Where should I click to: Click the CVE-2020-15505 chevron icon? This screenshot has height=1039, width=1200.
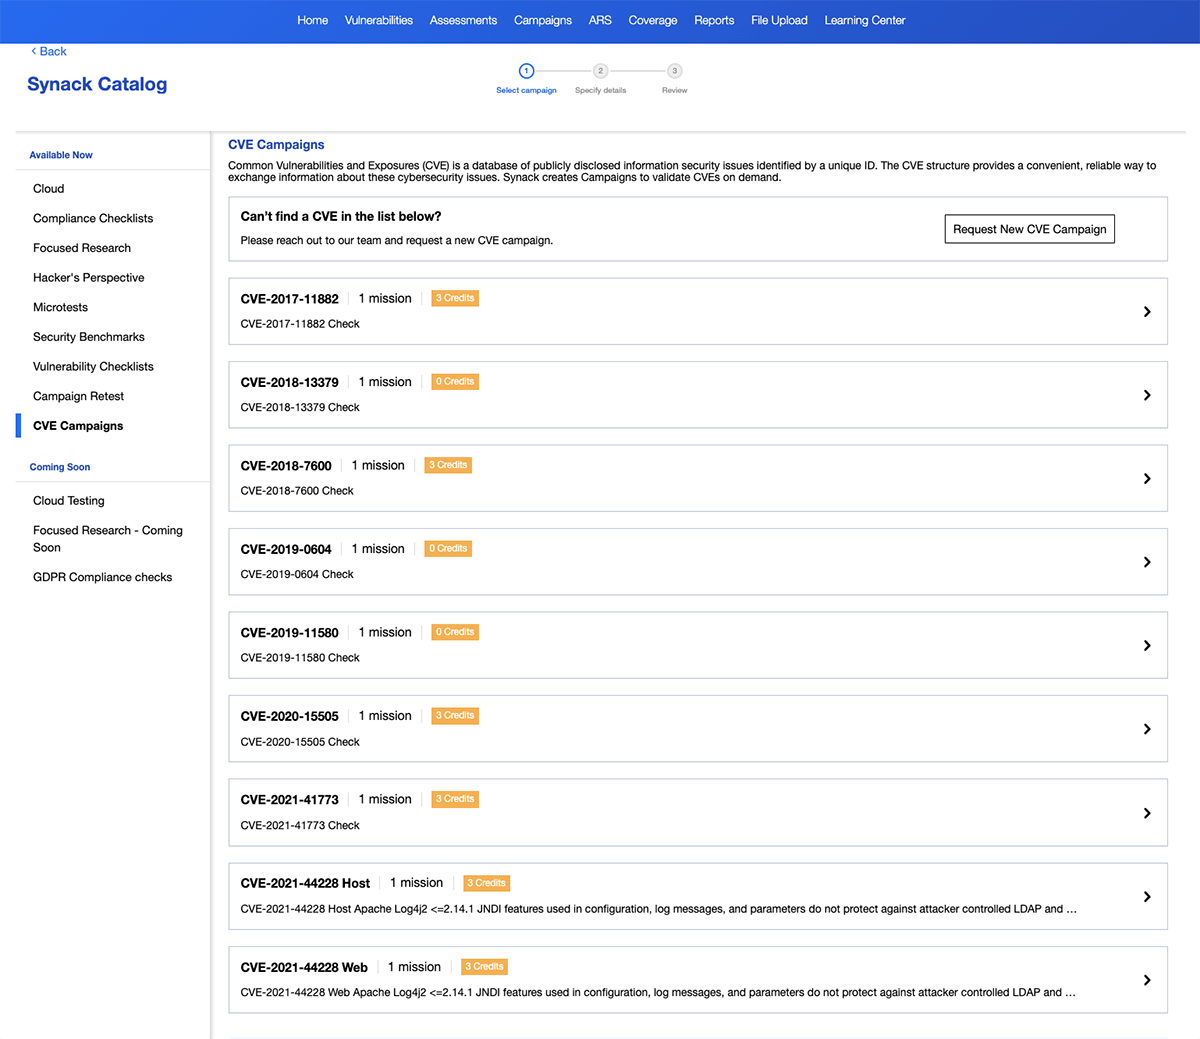1147,729
